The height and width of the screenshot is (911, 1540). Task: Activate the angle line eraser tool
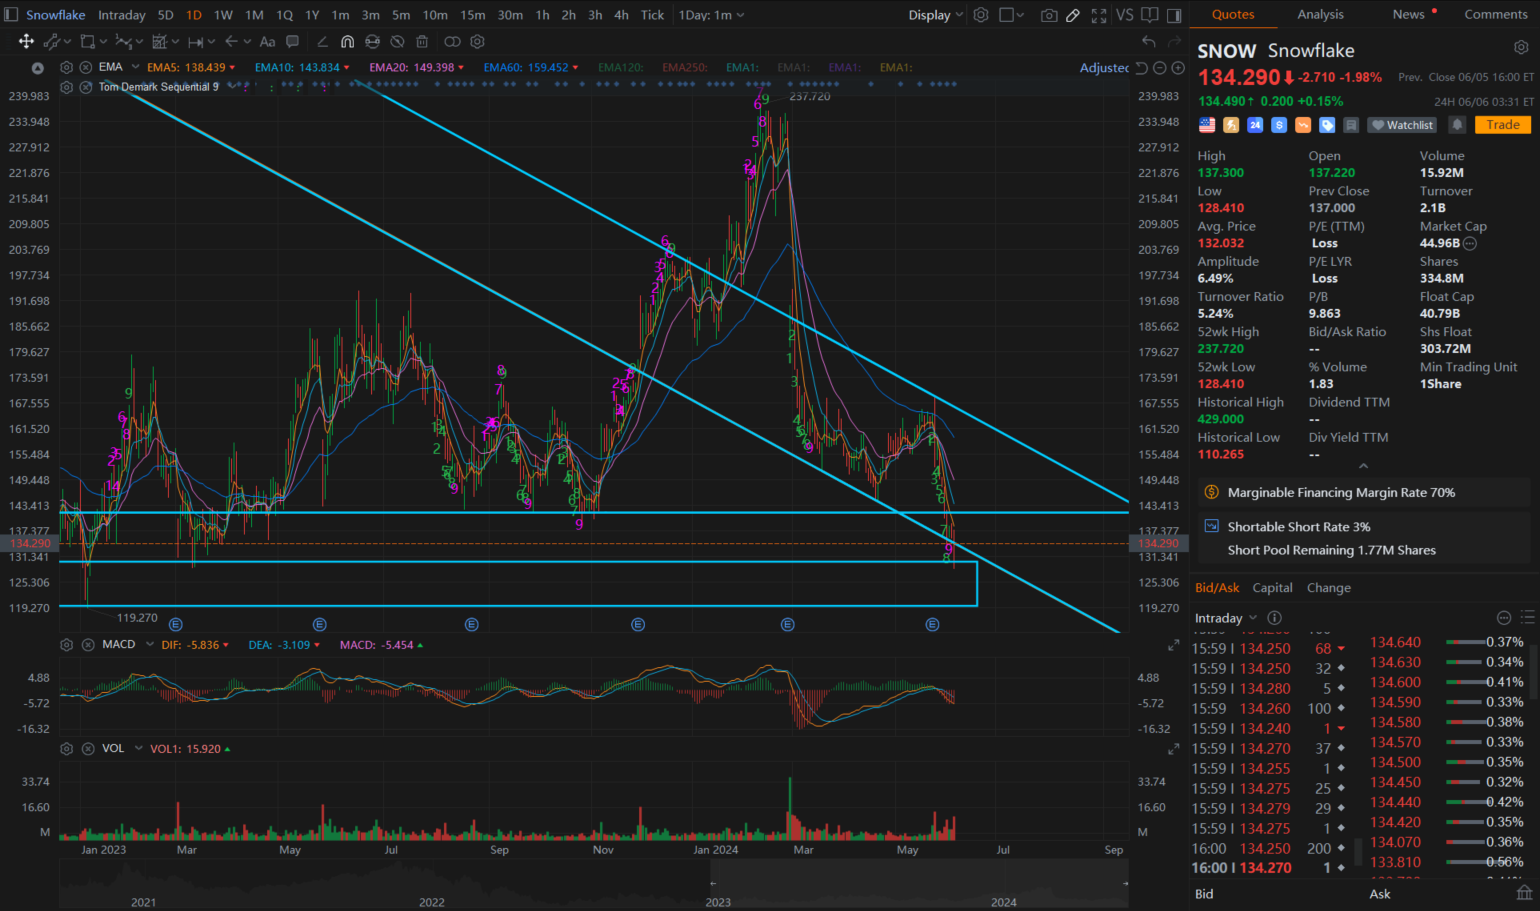322,41
